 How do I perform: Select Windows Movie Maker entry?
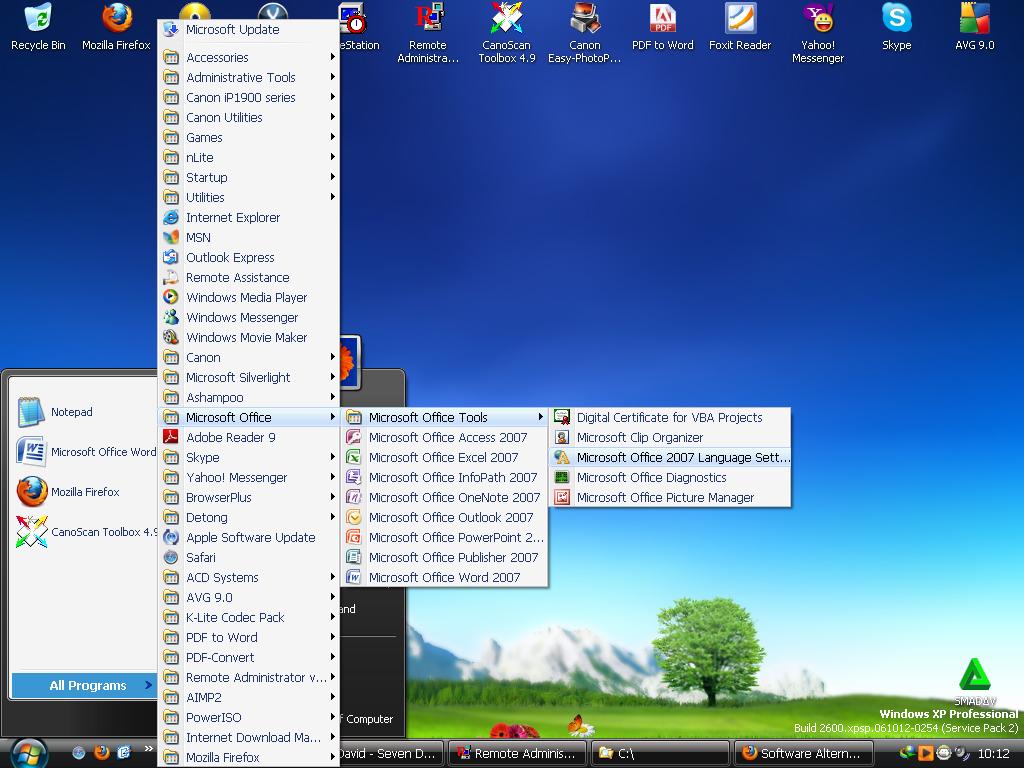249,337
